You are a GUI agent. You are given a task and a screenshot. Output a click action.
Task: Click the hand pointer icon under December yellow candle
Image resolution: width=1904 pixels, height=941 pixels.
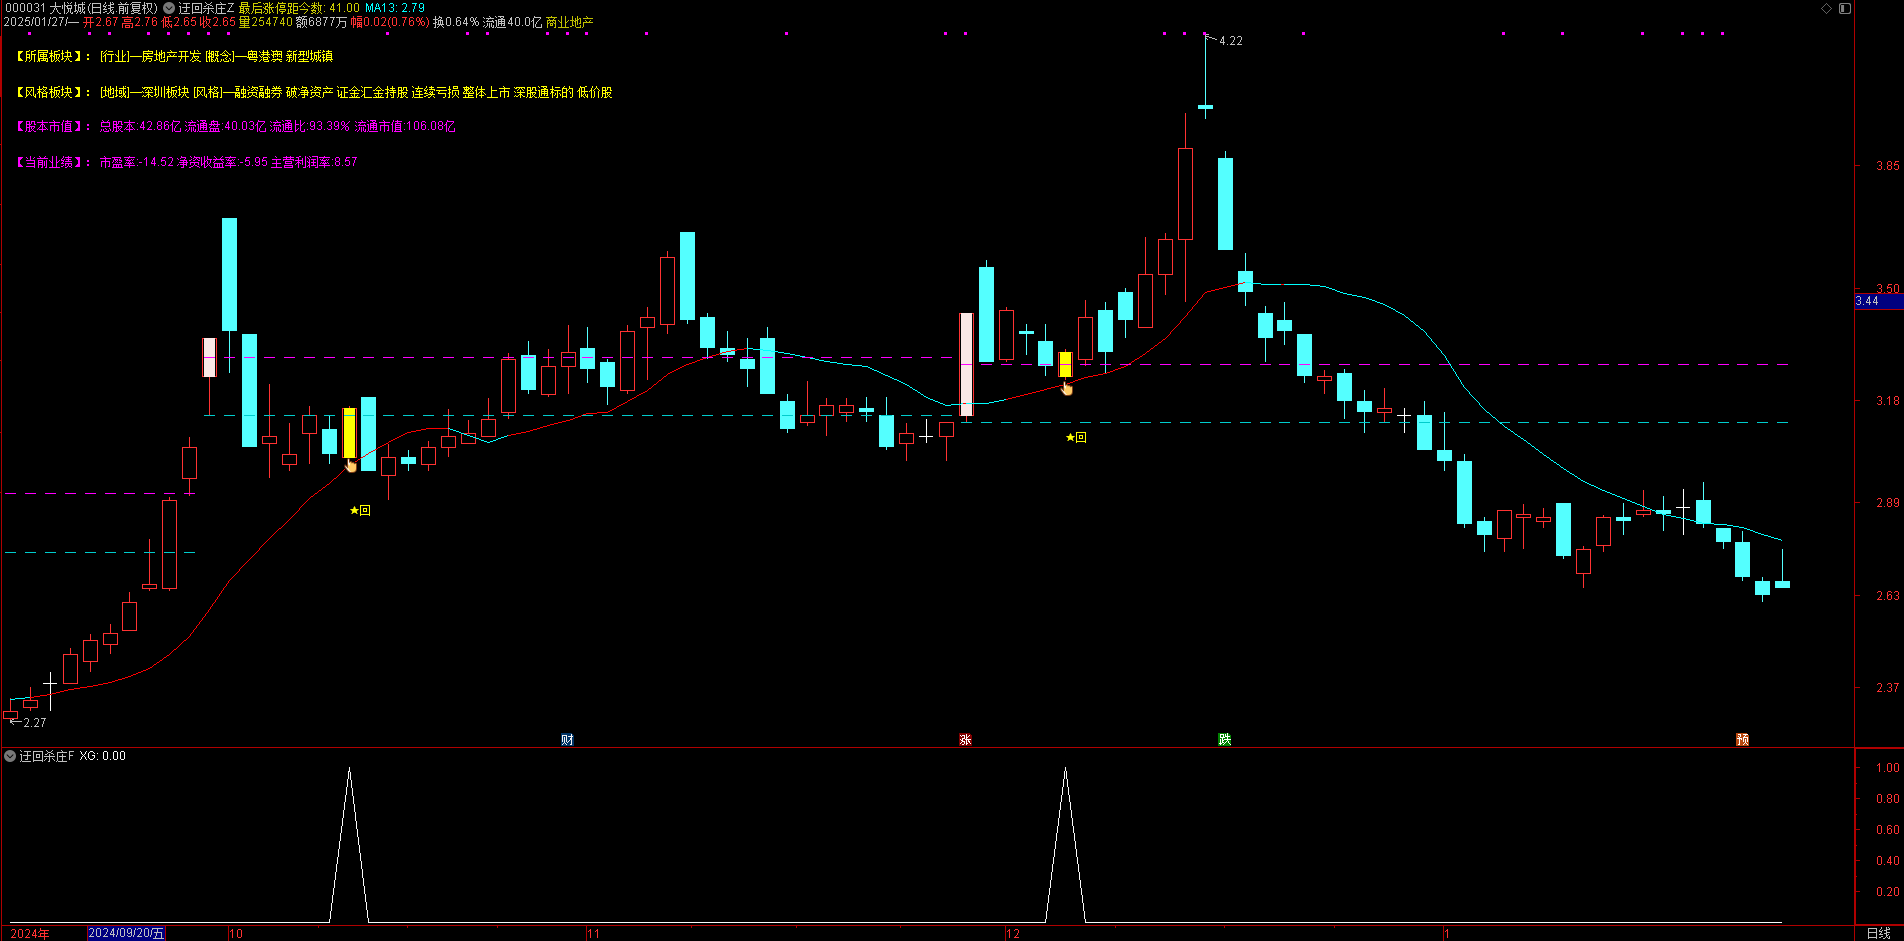1067,388
